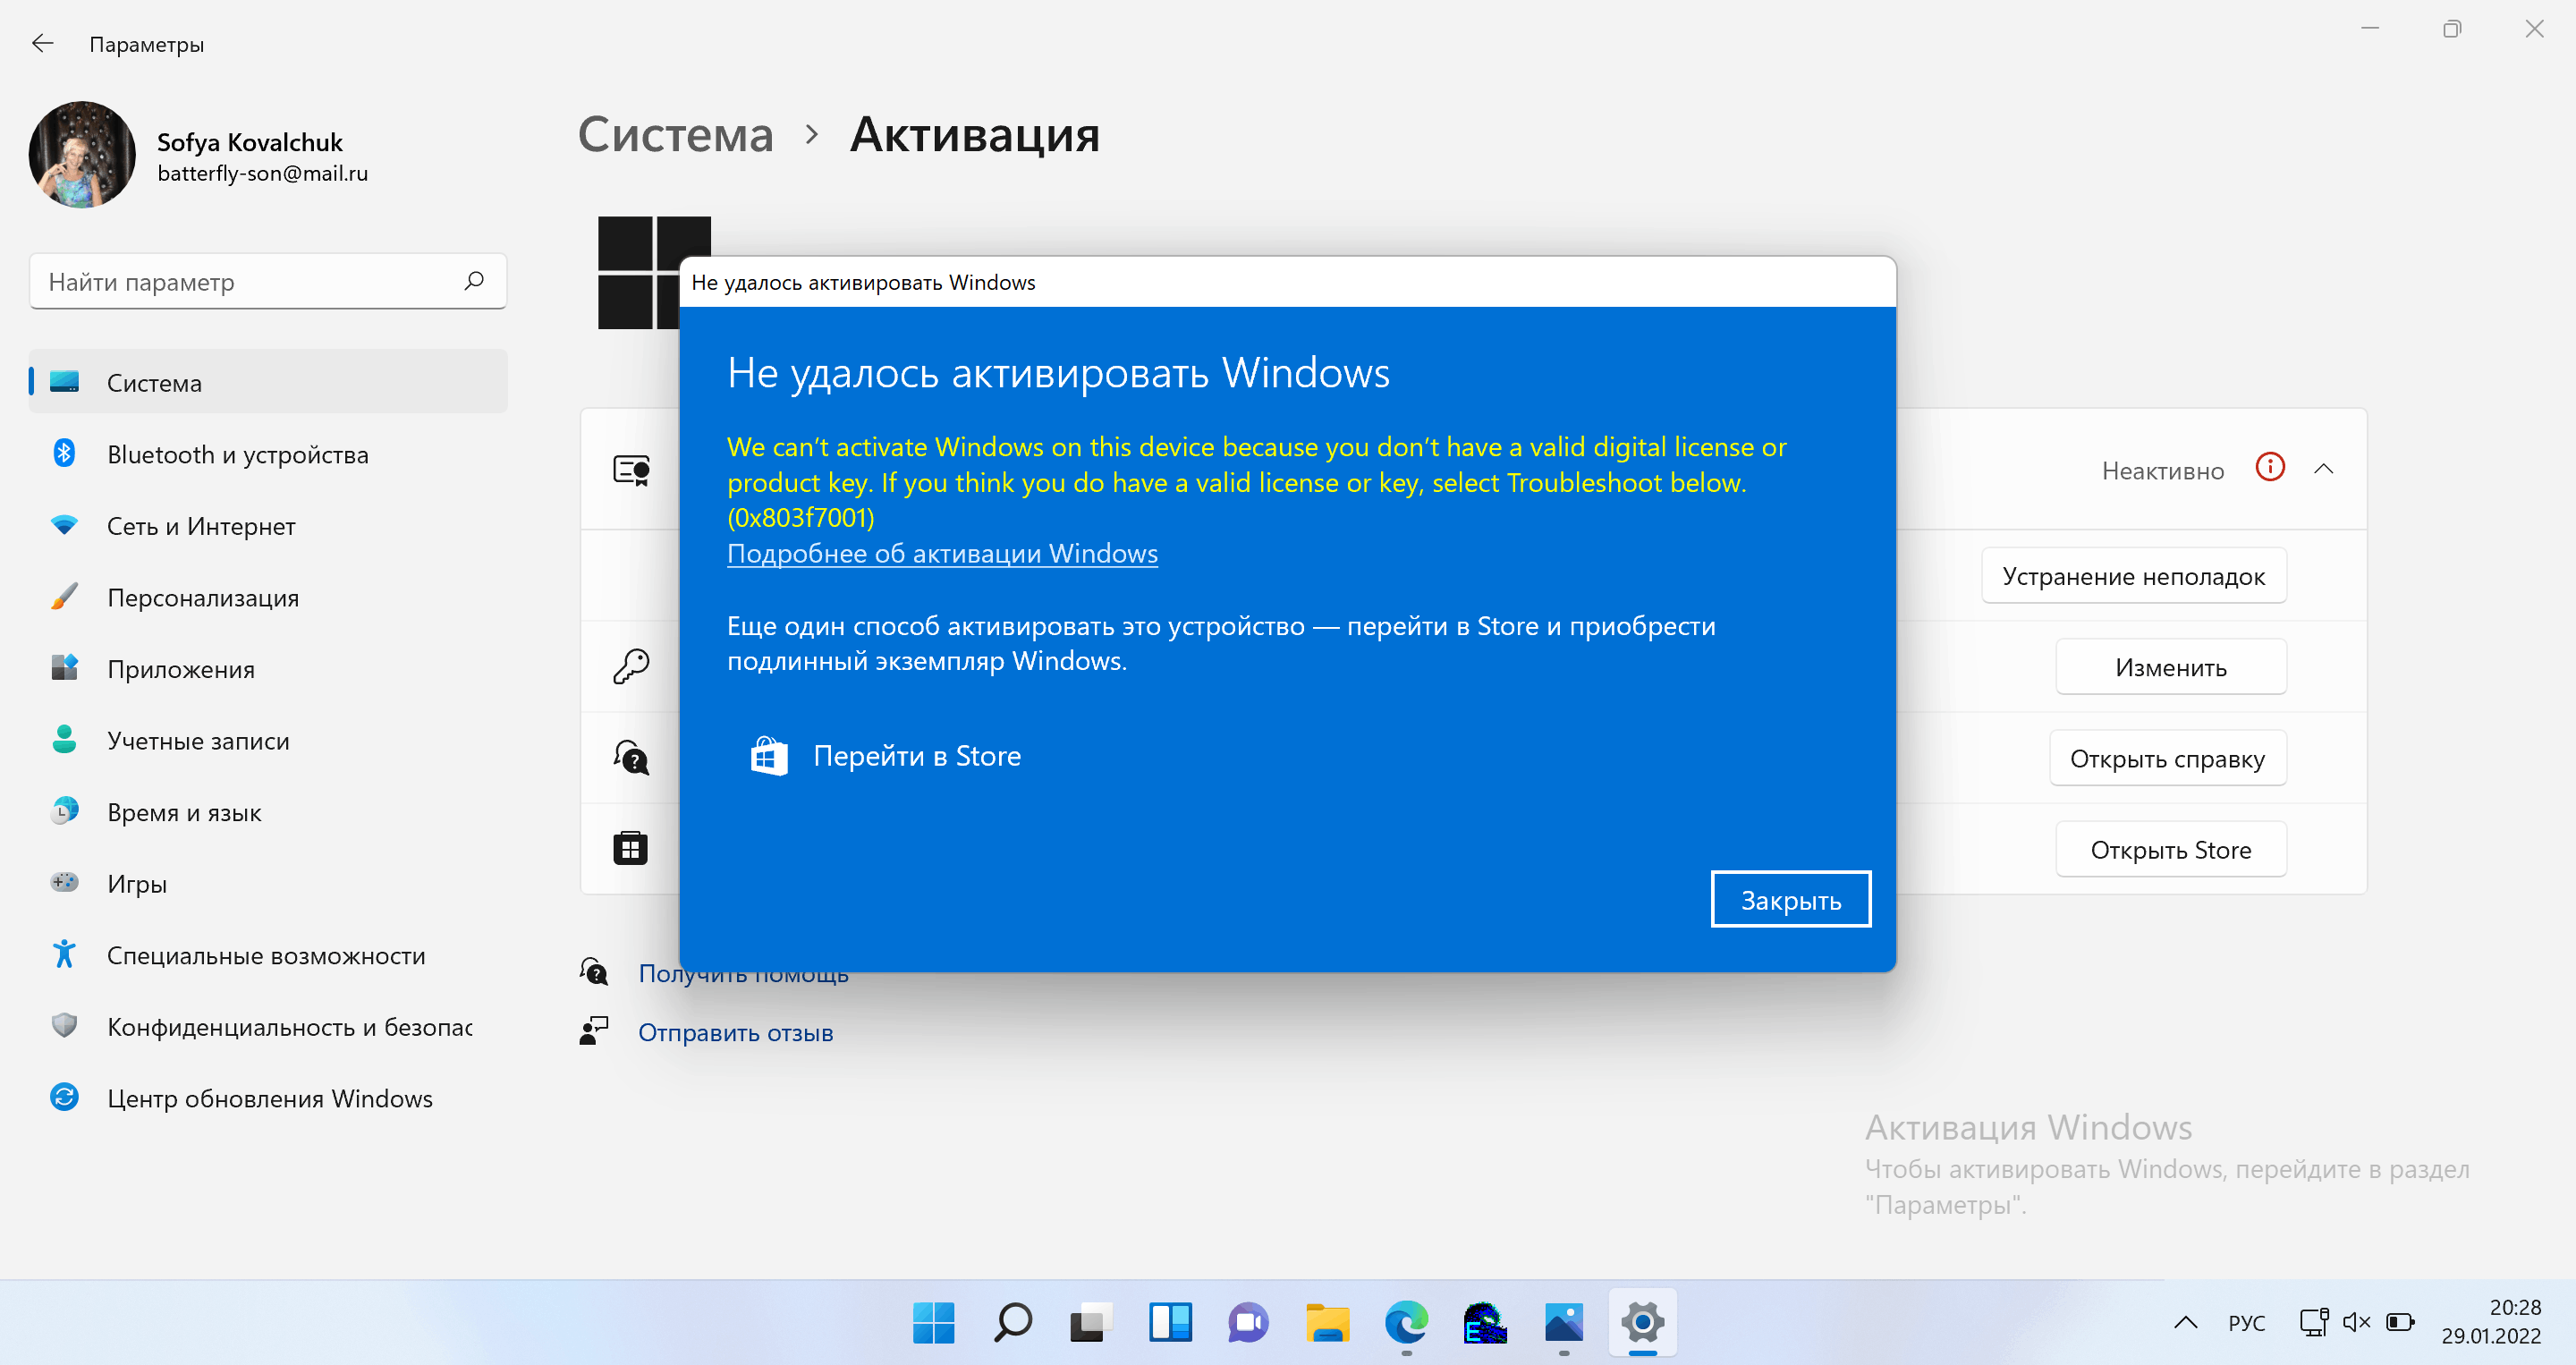
Task: Click the Microsoft Store app icon in list
Action: pos(630,848)
